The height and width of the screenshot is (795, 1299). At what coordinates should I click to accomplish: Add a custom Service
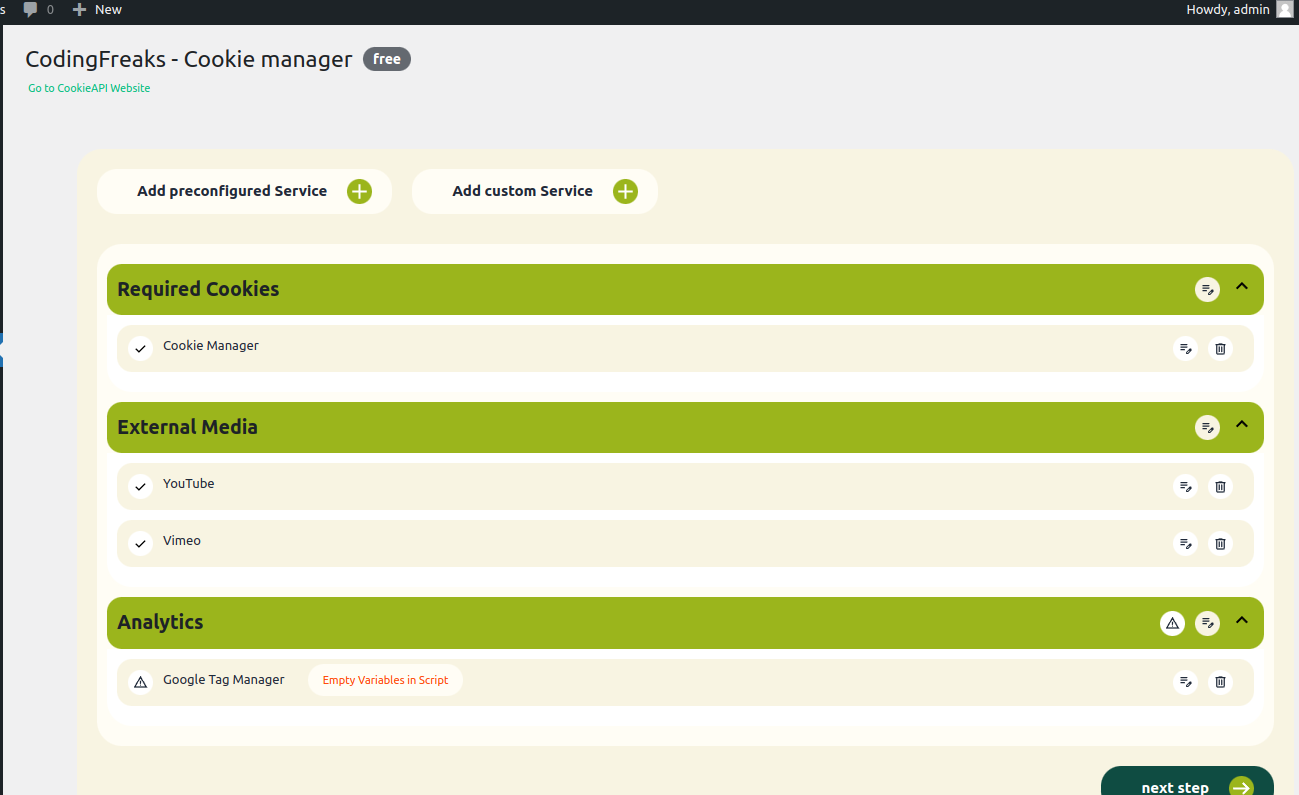535,191
